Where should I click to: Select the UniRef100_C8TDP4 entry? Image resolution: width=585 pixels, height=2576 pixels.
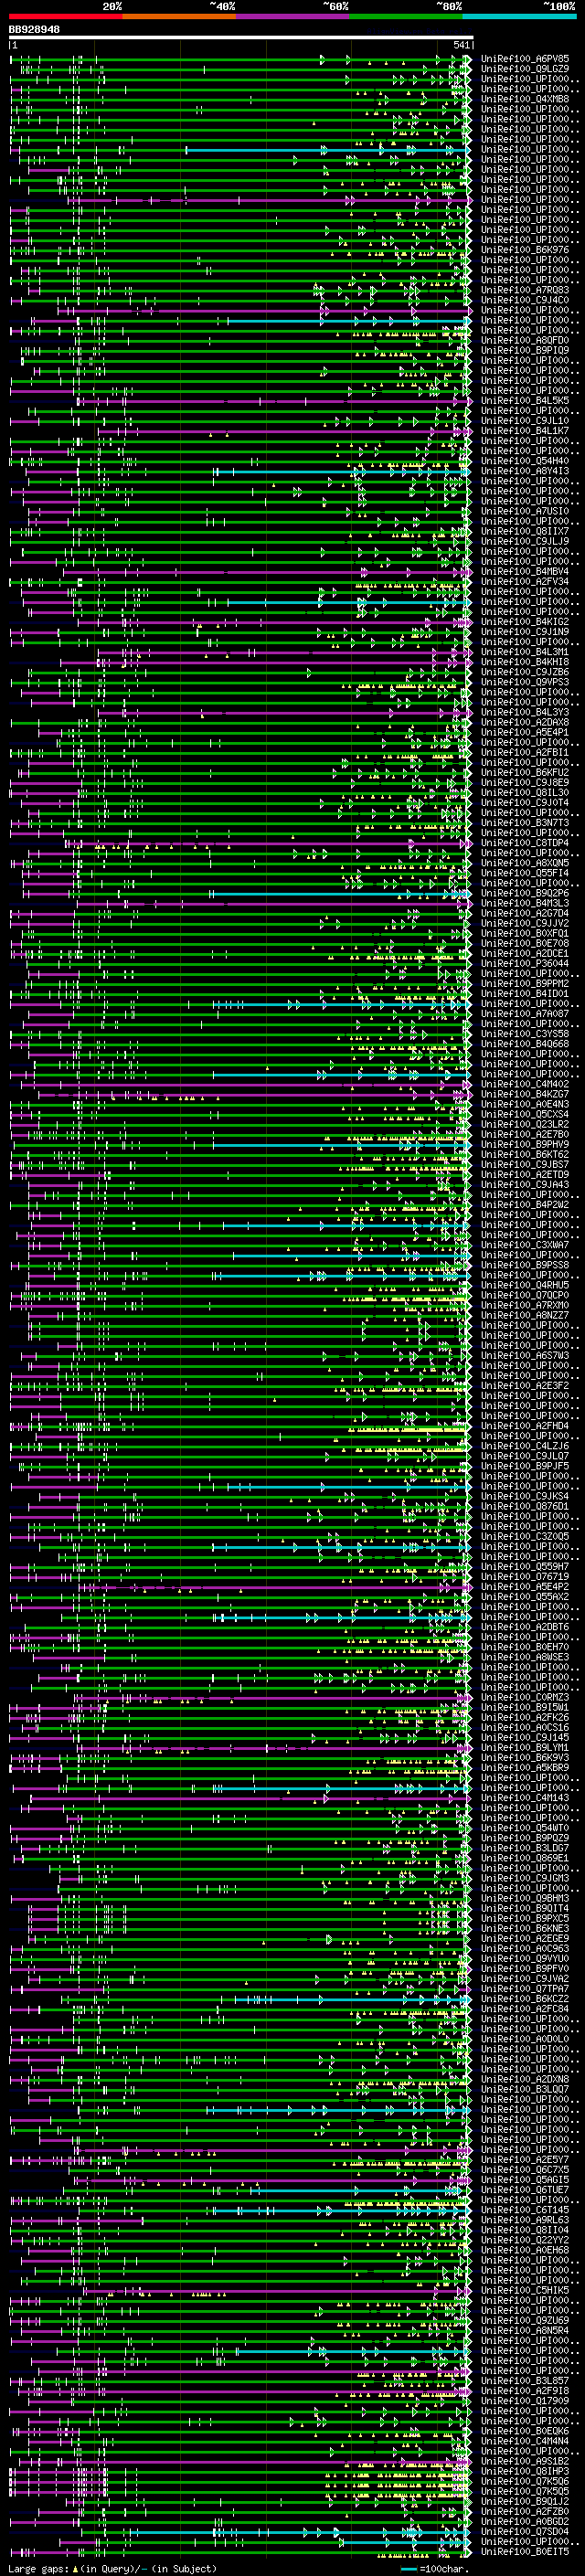tap(525, 843)
